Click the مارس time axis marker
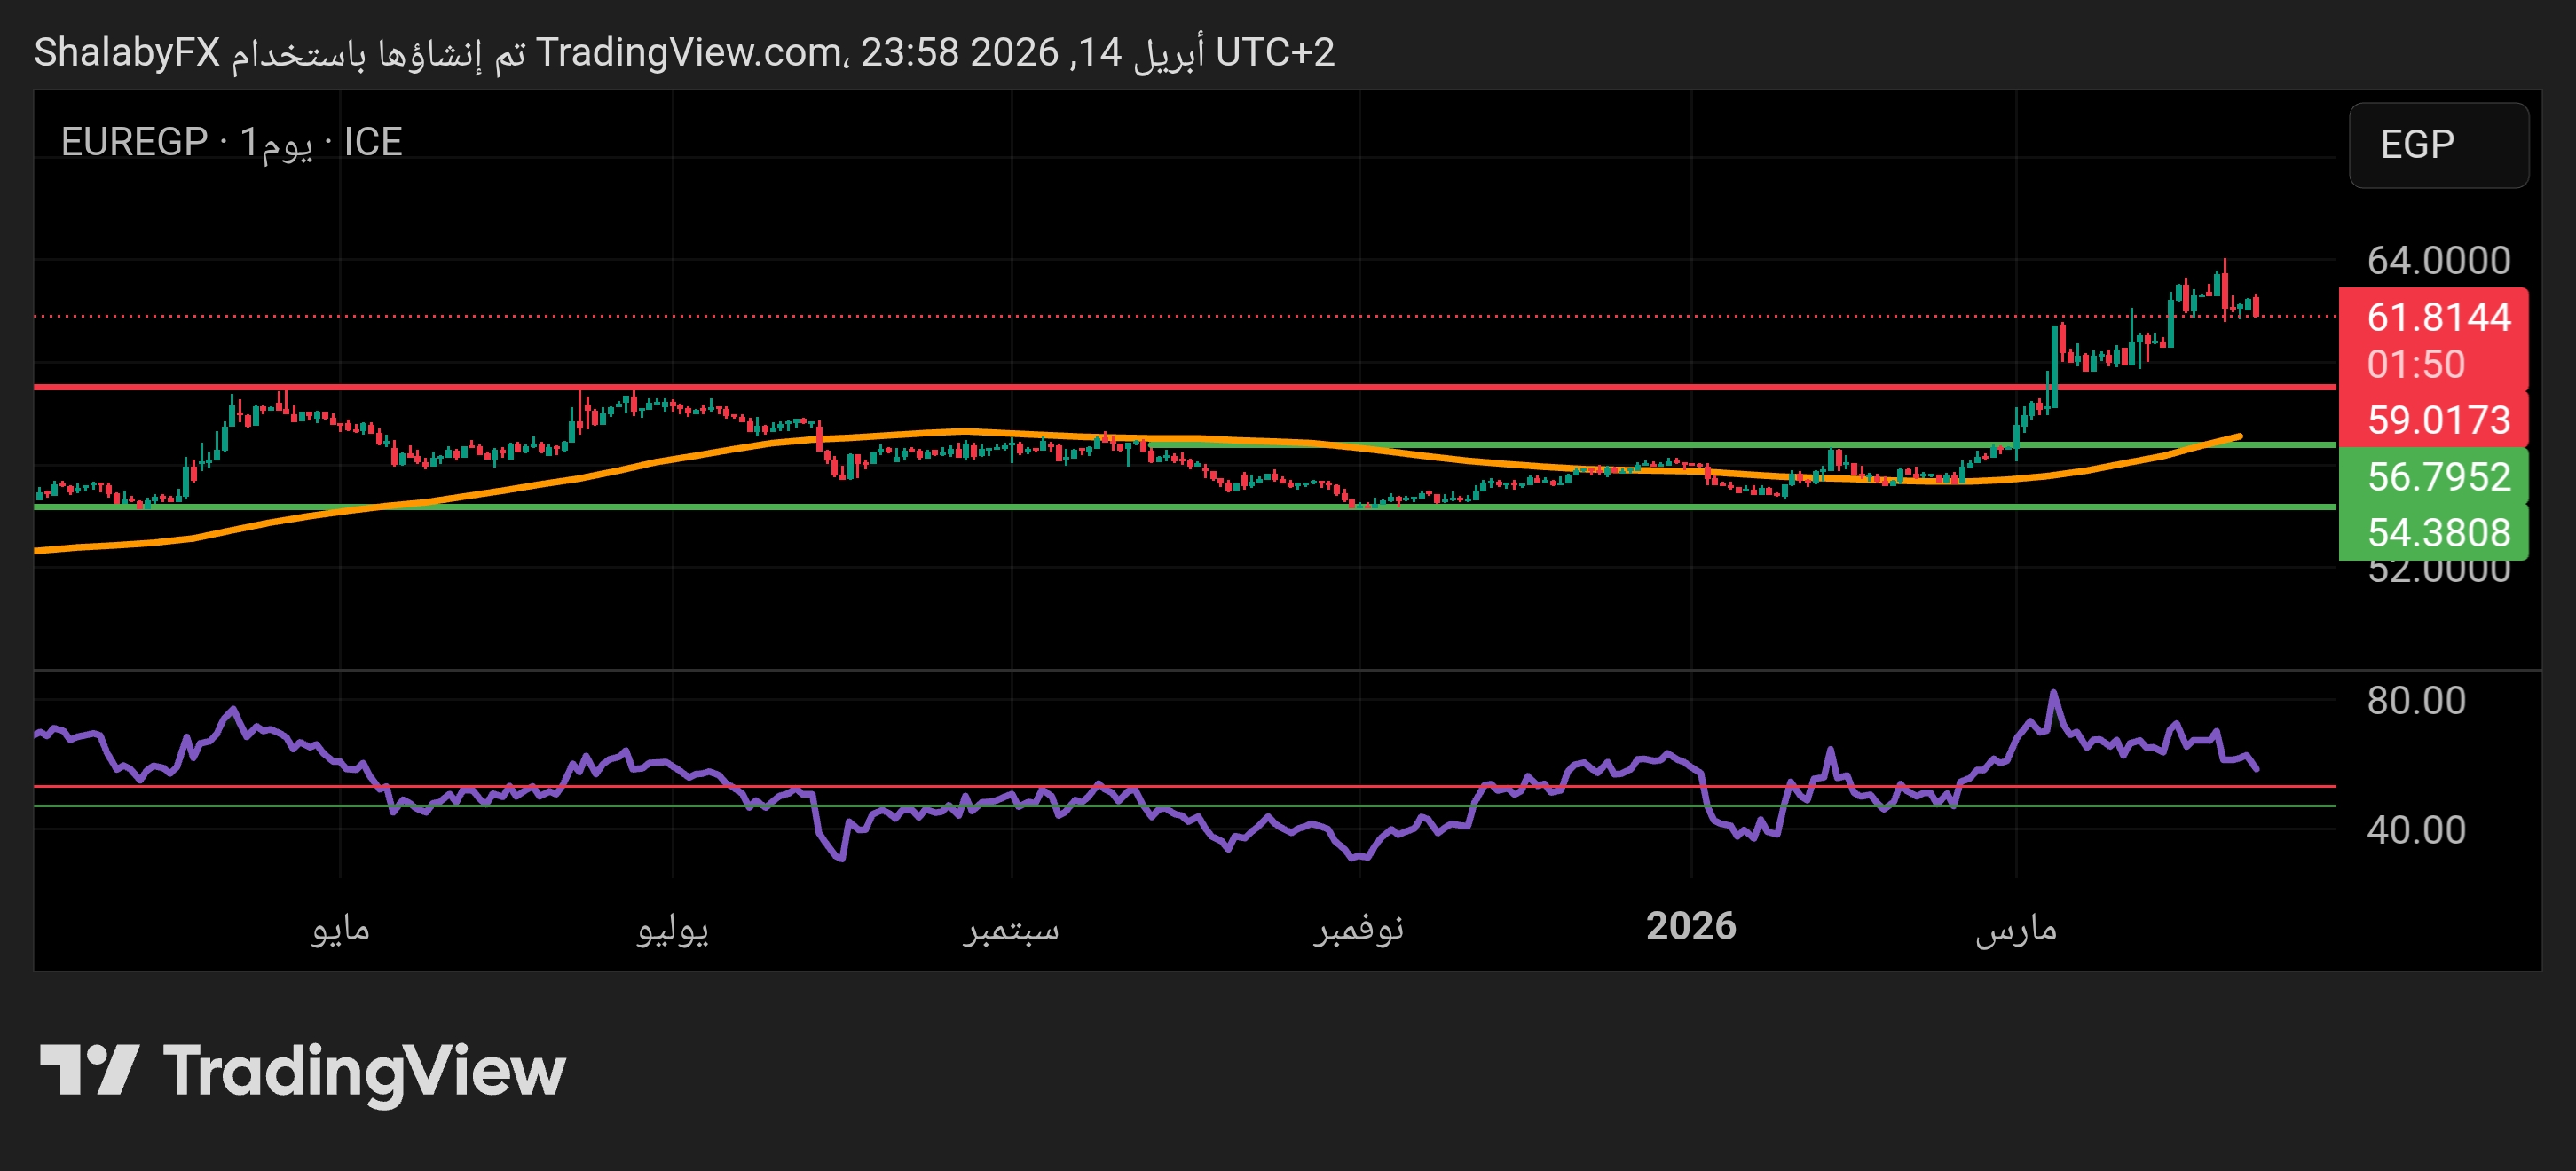 coord(2015,928)
